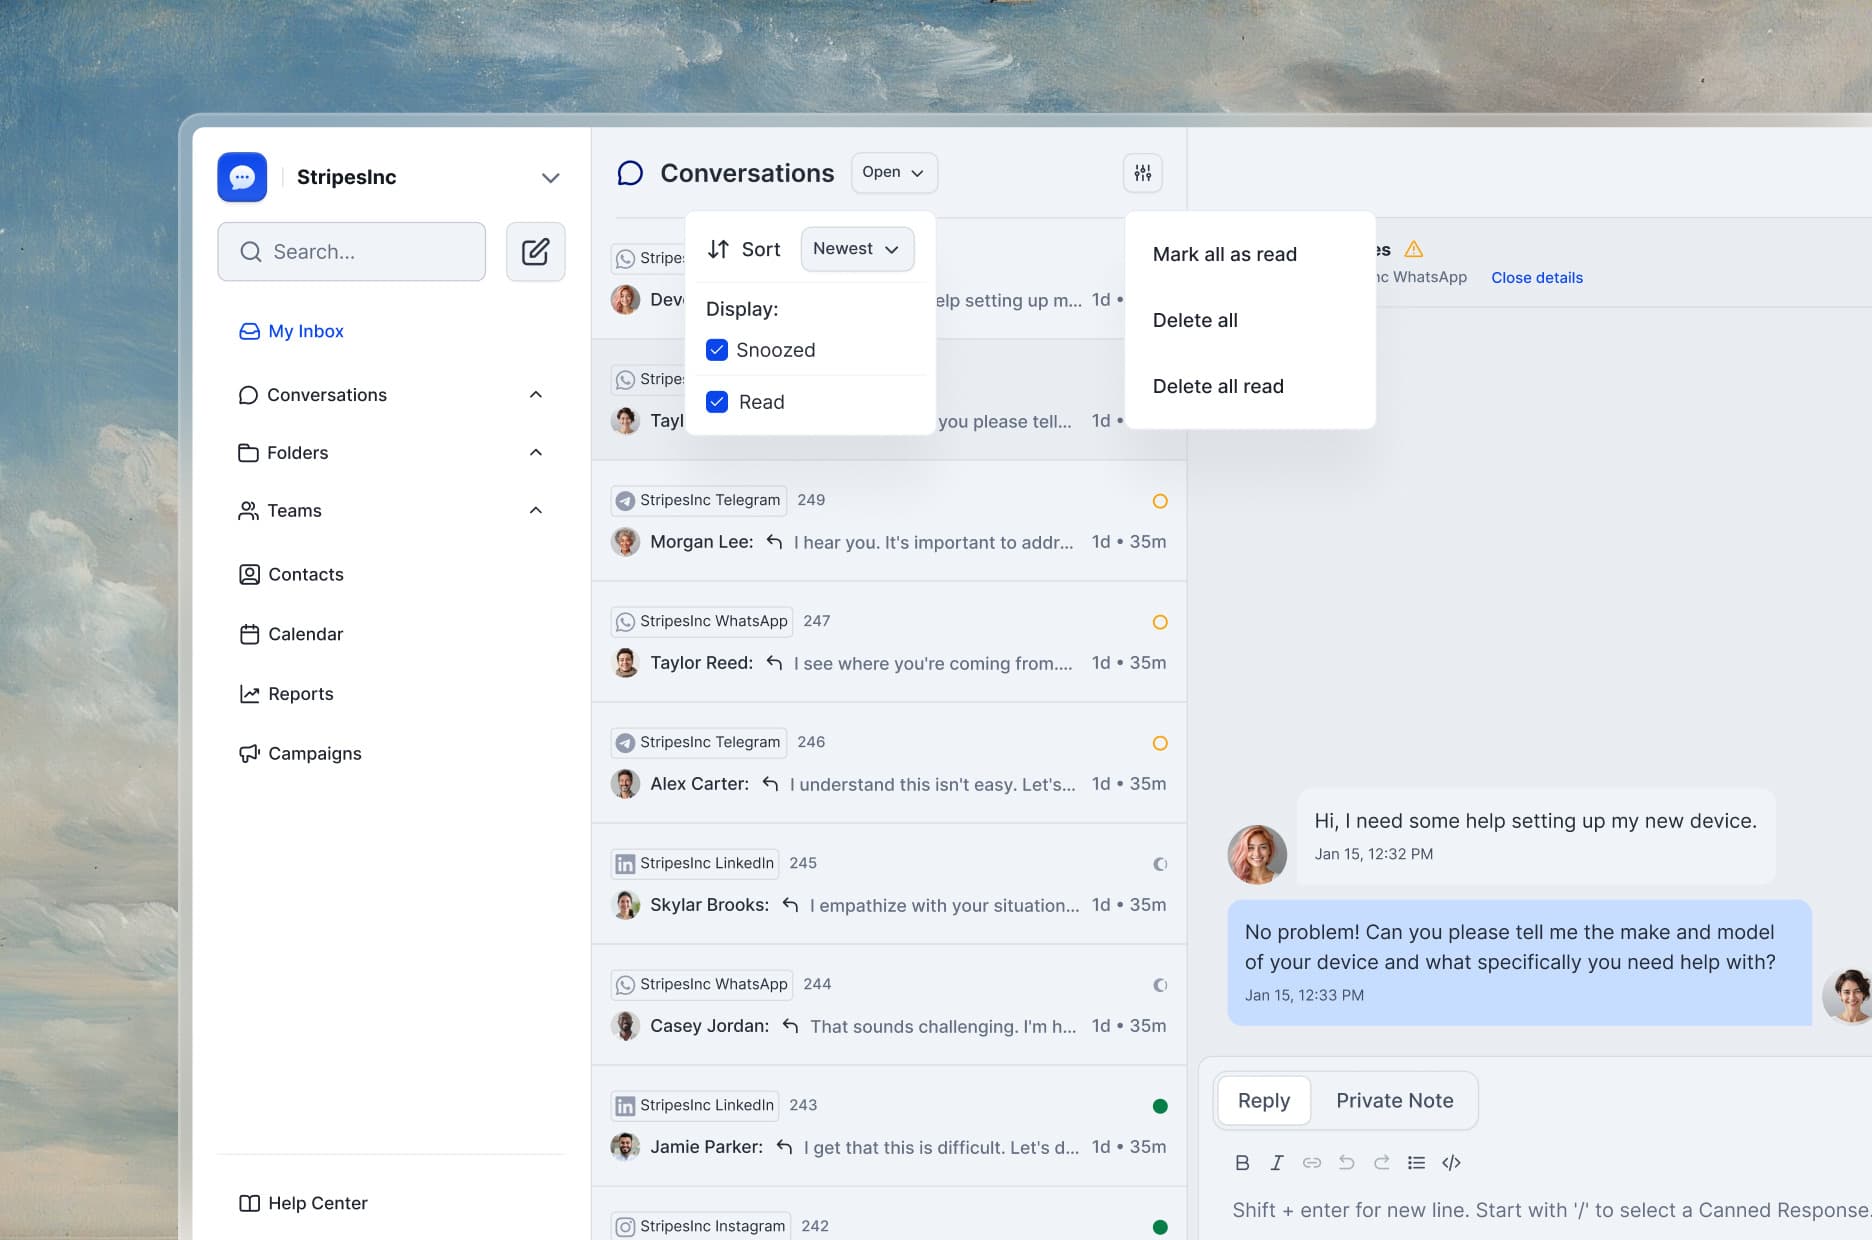Viewport: 1872px width, 1240px height.
Task: Select Mark all as read
Action: [x=1225, y=254]
